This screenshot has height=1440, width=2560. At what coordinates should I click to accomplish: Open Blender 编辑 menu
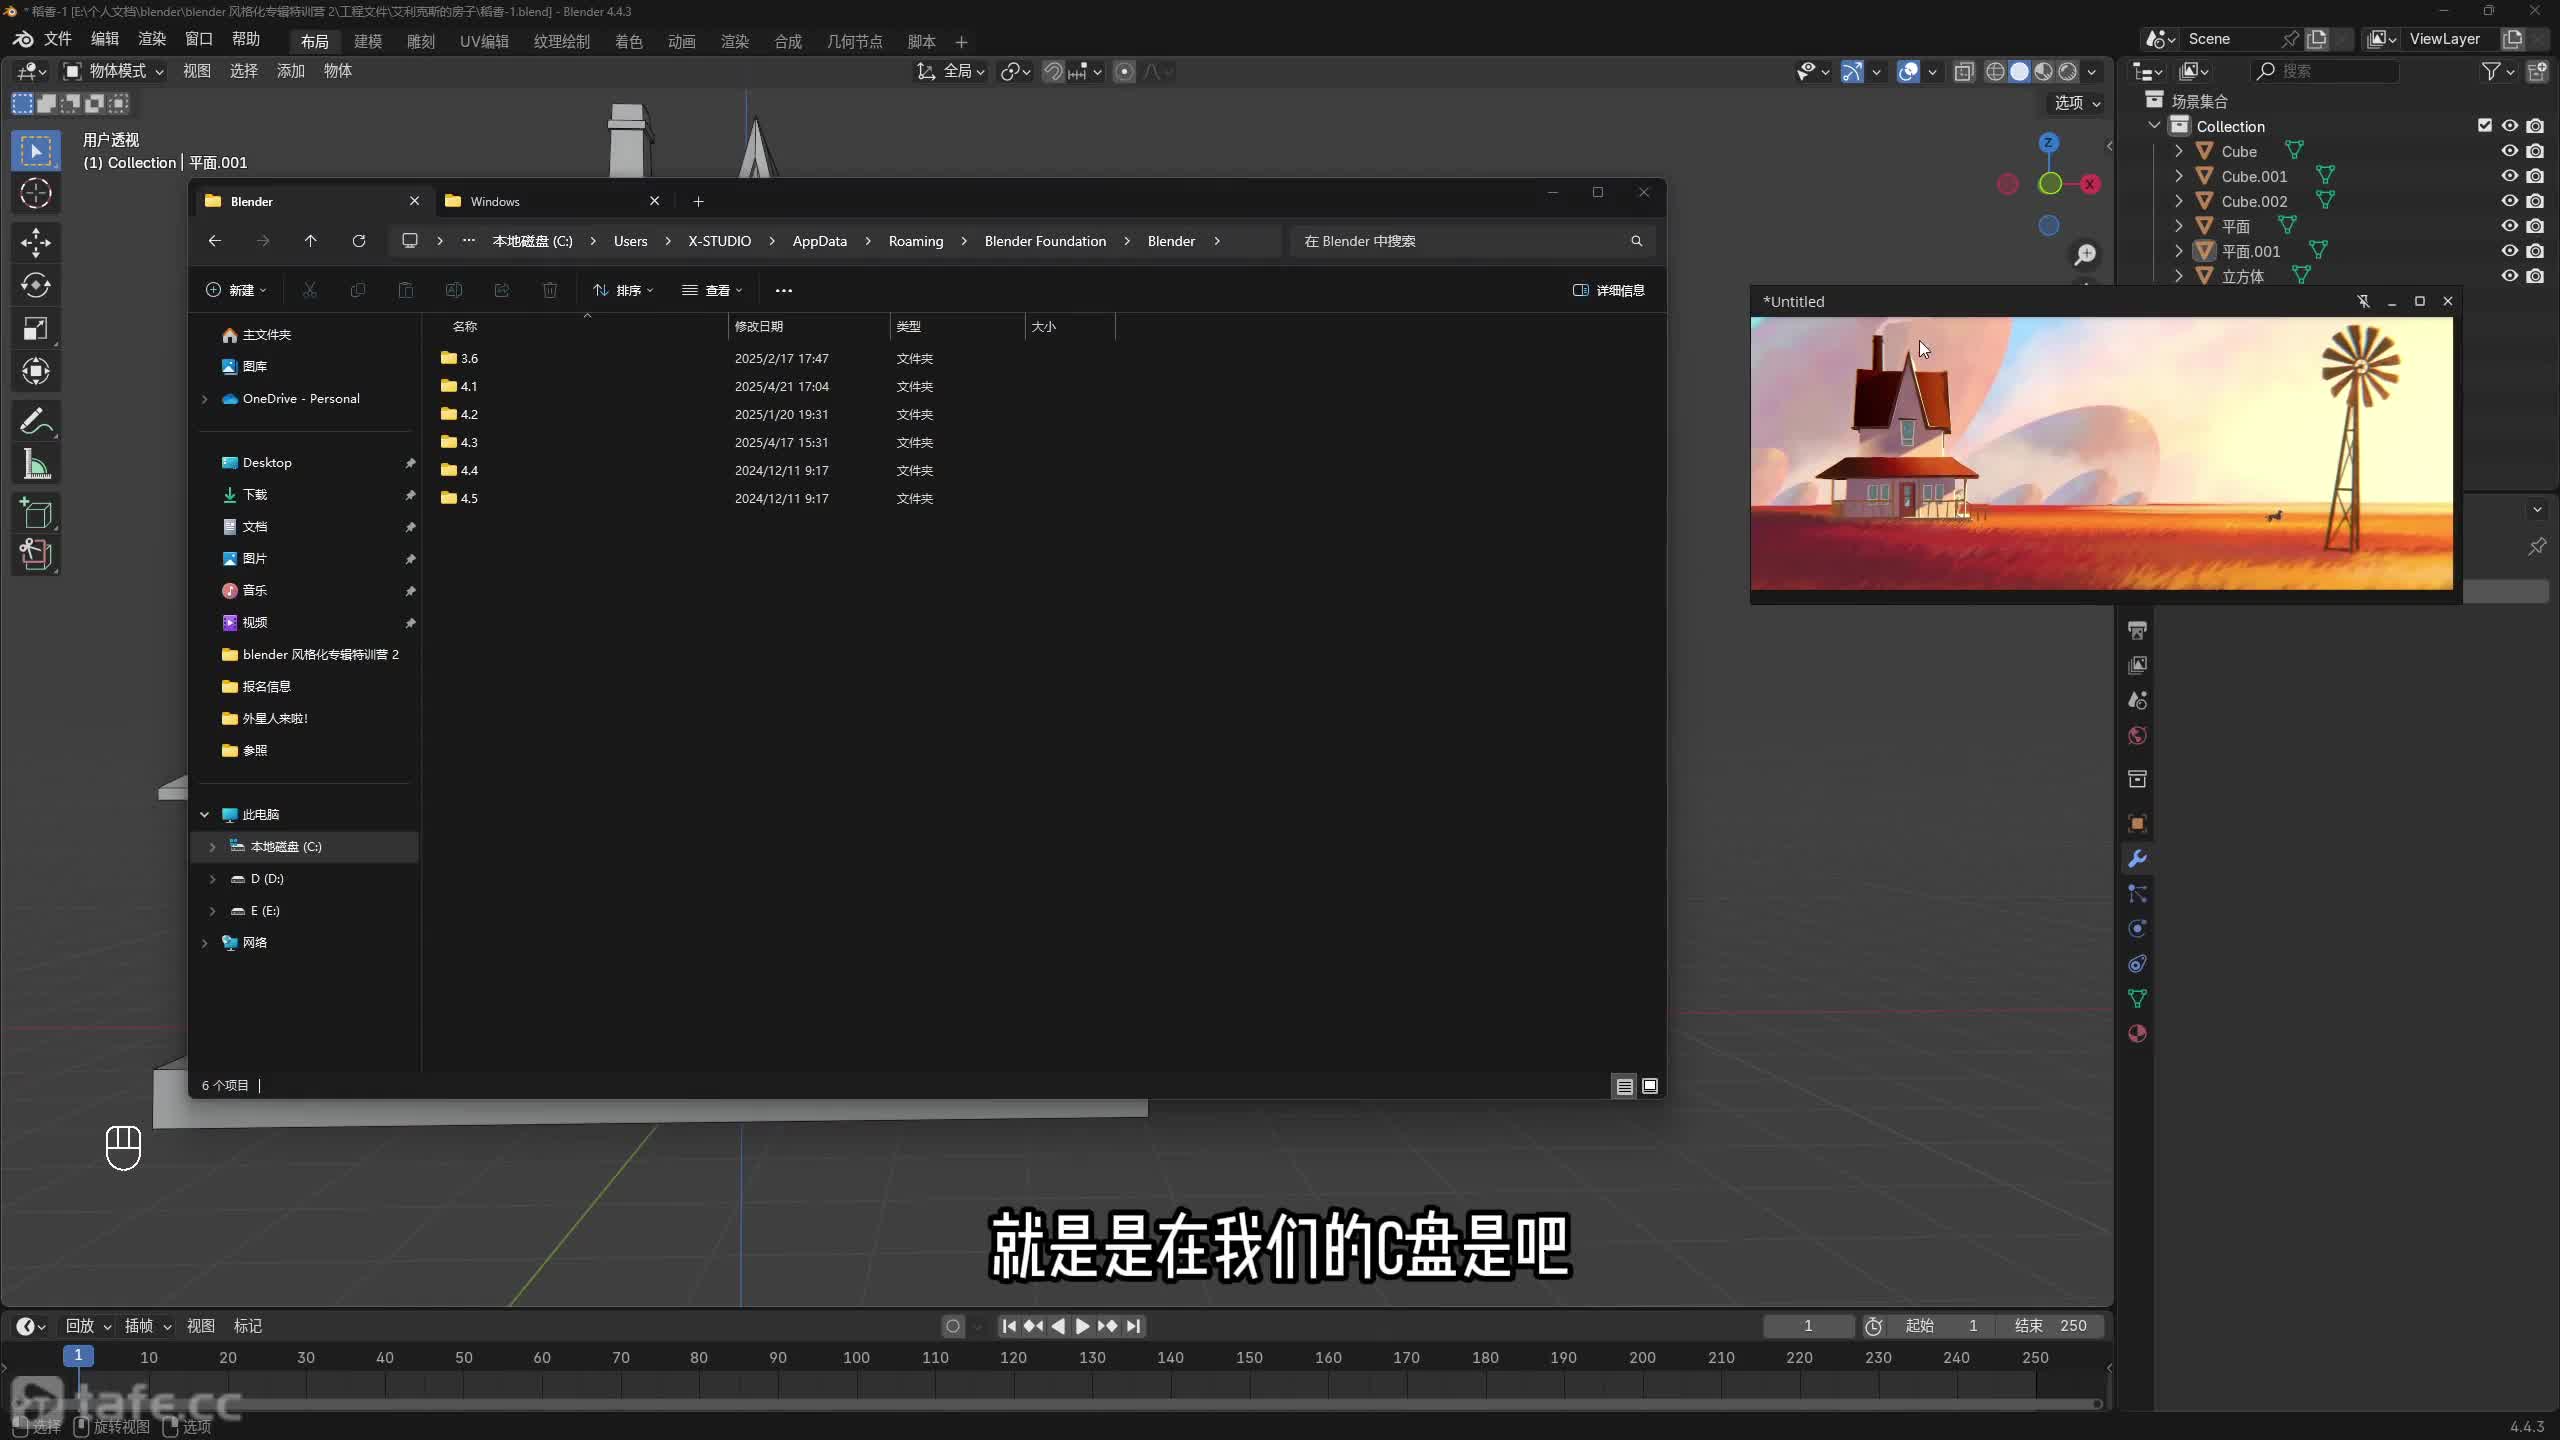coord(105,39)
